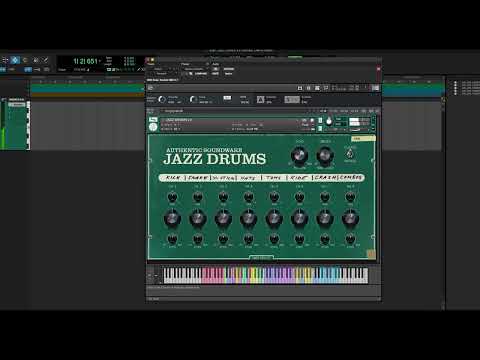Click the round instrument icon below the wrench
Viewport: 480px width, 360px height.
tap(153, 127)
